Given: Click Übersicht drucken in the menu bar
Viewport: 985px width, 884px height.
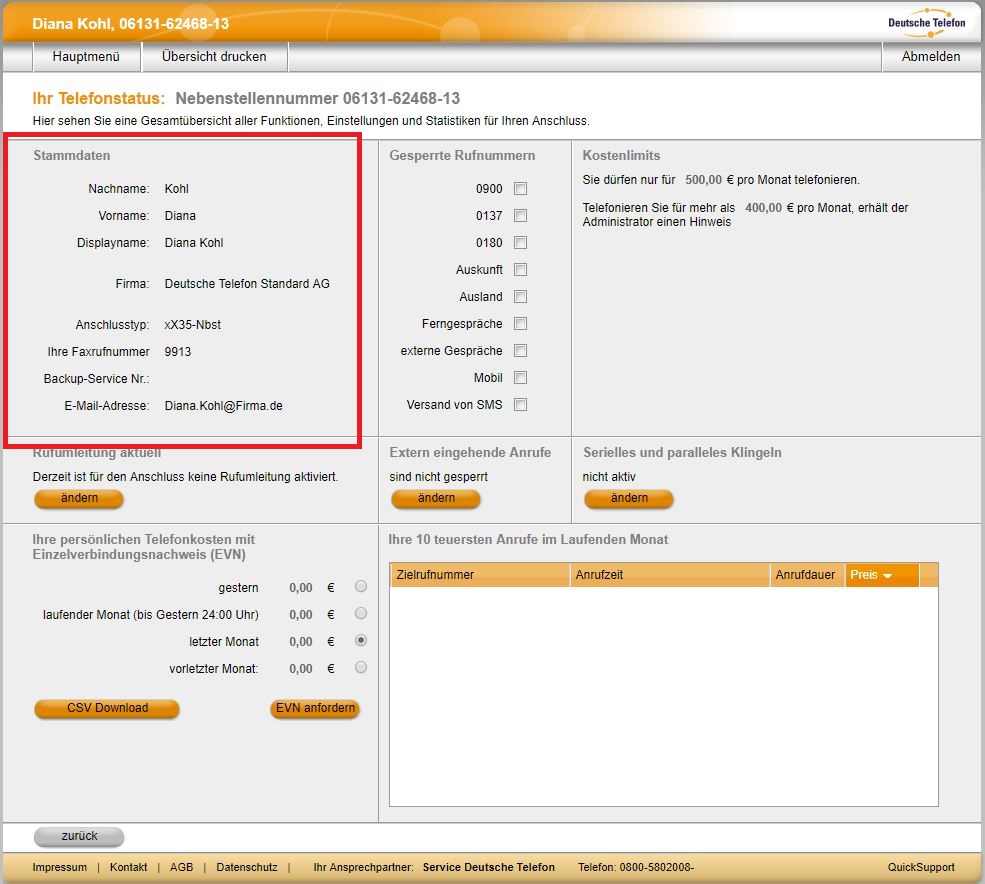Looking at the screenshot, I should point(214,57).
